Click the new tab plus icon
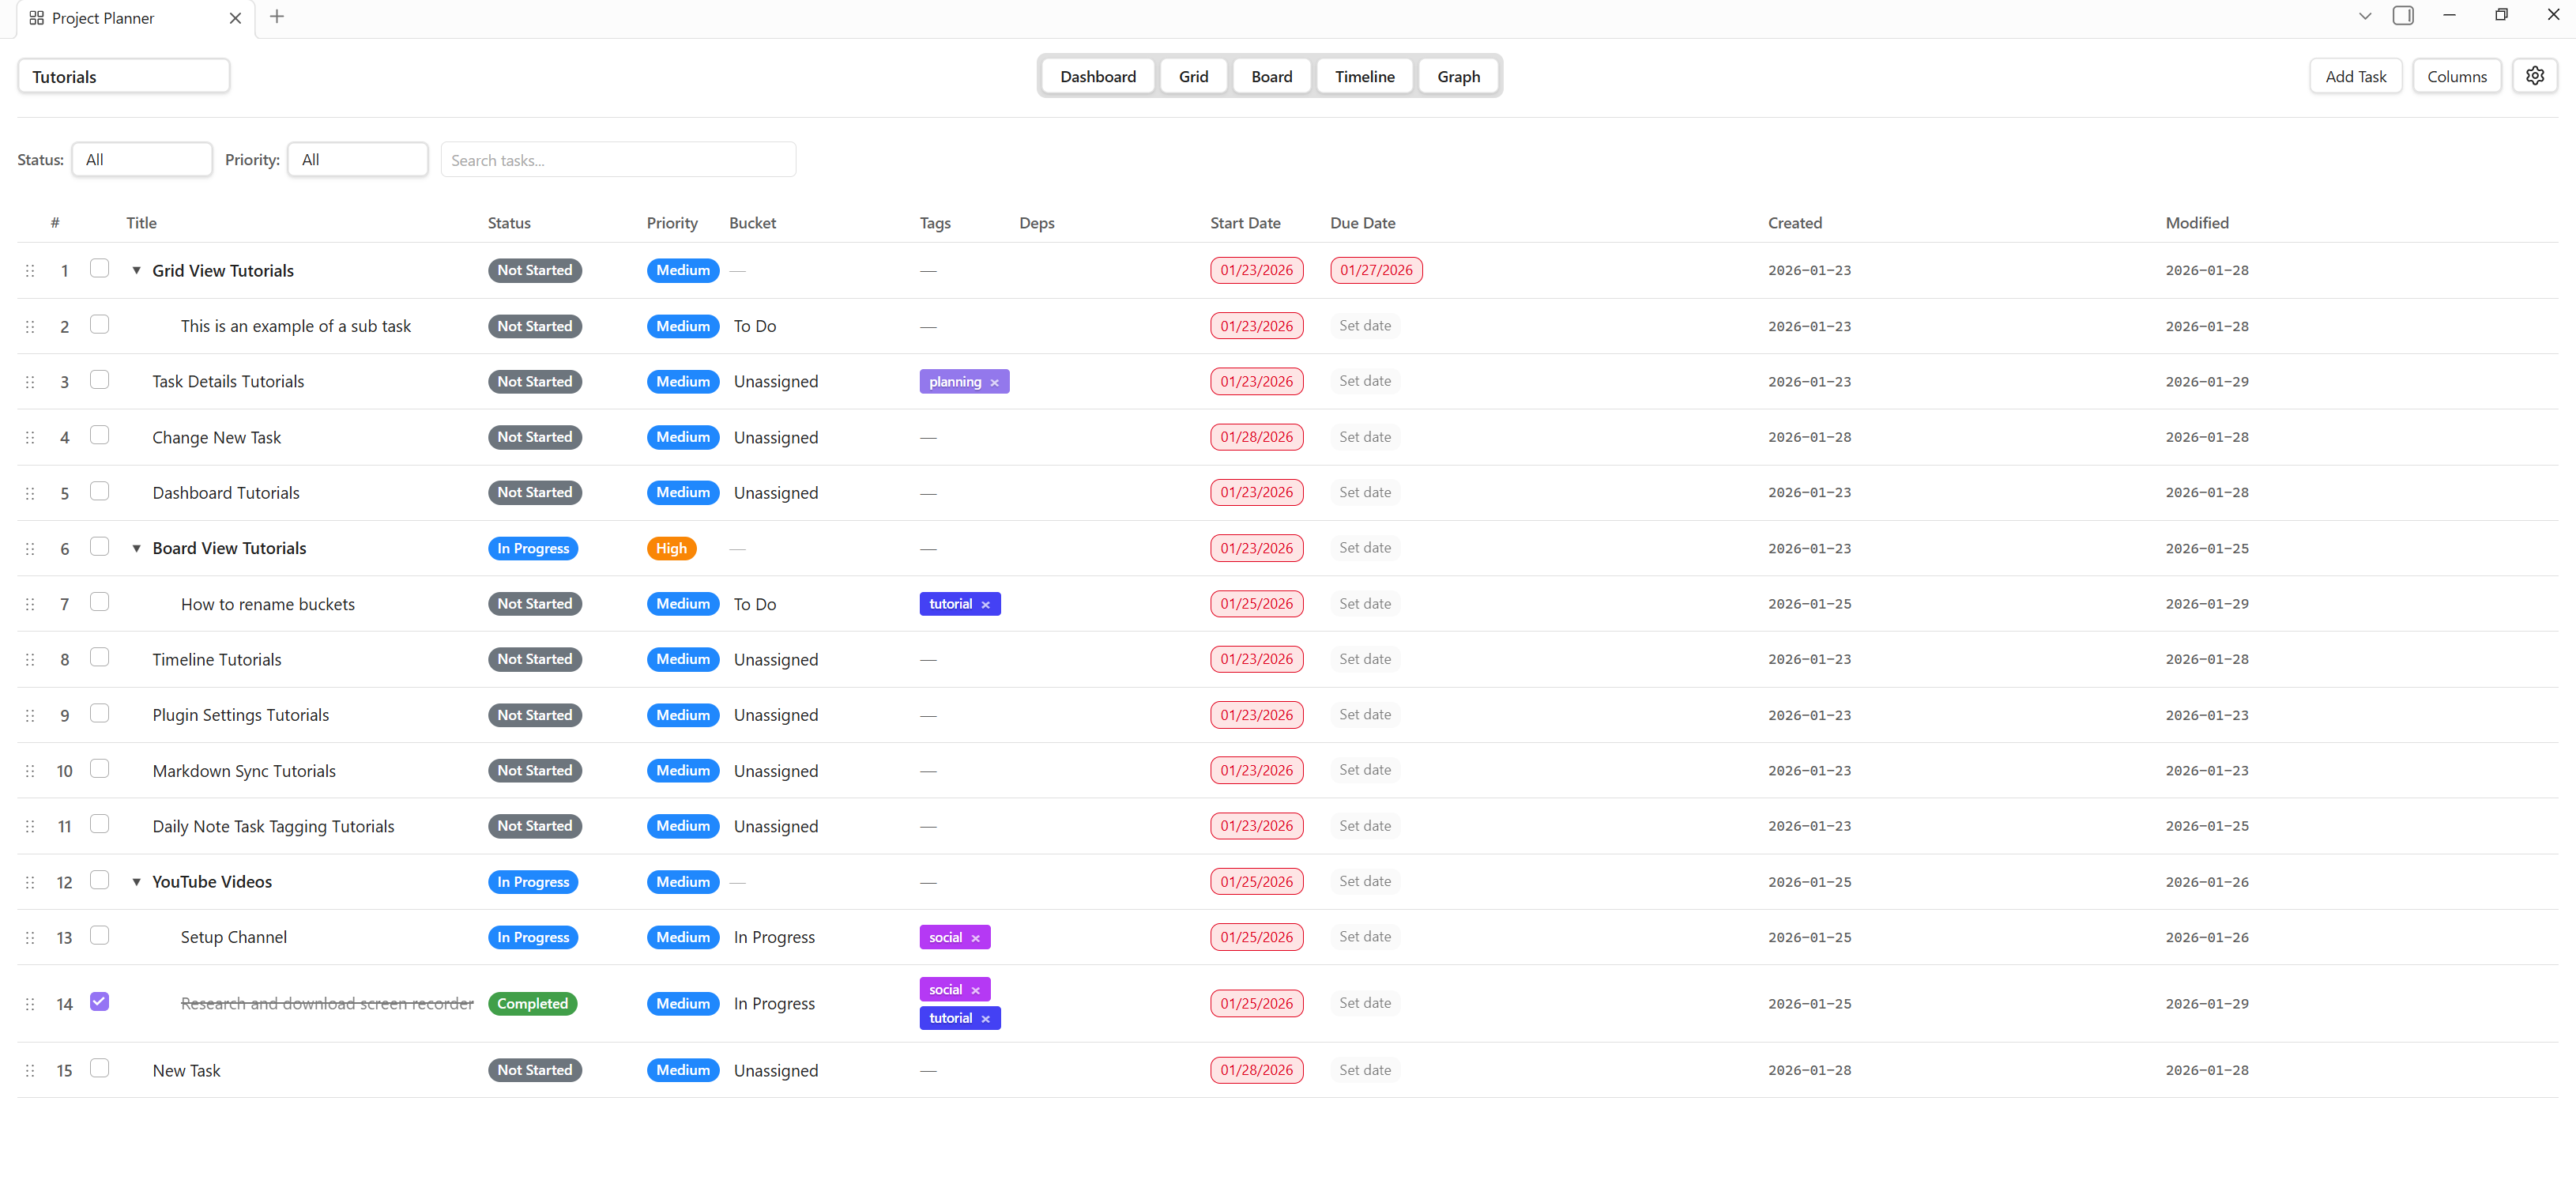Image resolution: width=2576 pixels, height=1188 pixels. click(277, 17)
